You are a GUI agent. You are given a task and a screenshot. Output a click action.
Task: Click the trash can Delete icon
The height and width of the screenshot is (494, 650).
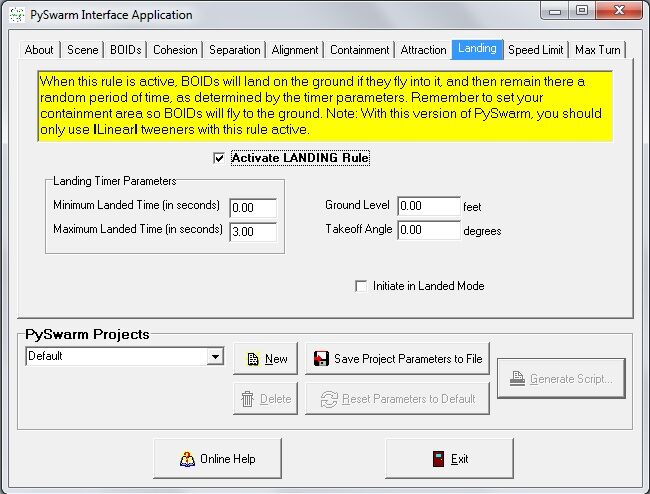point(247,399)
